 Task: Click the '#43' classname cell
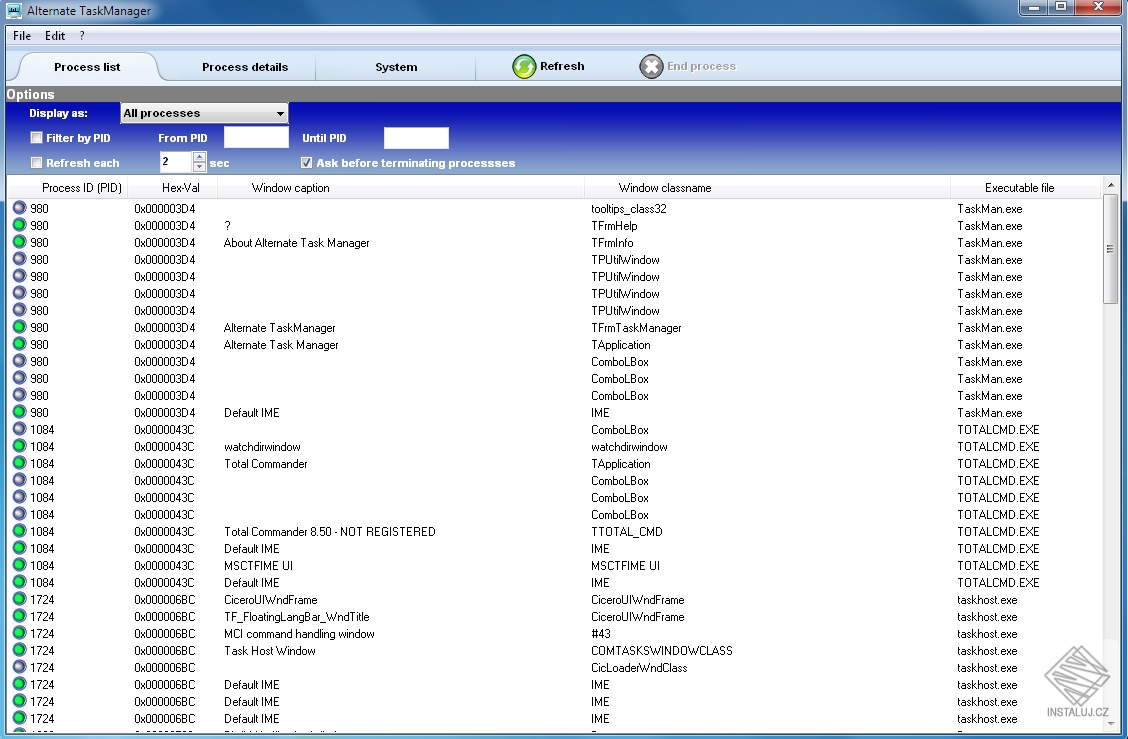(x=601, y=634)
